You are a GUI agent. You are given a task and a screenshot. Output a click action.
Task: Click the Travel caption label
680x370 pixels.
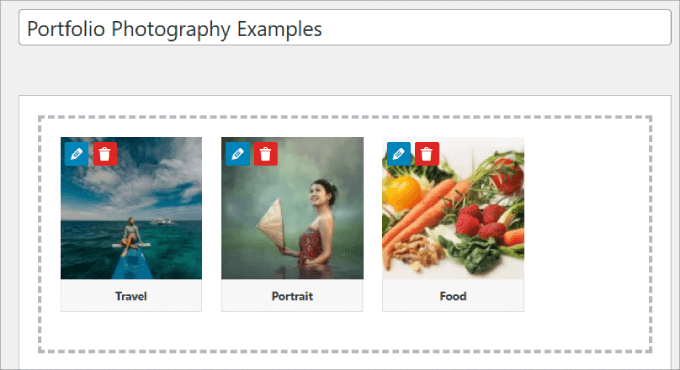pyautogui.click(x=131, y=296)
